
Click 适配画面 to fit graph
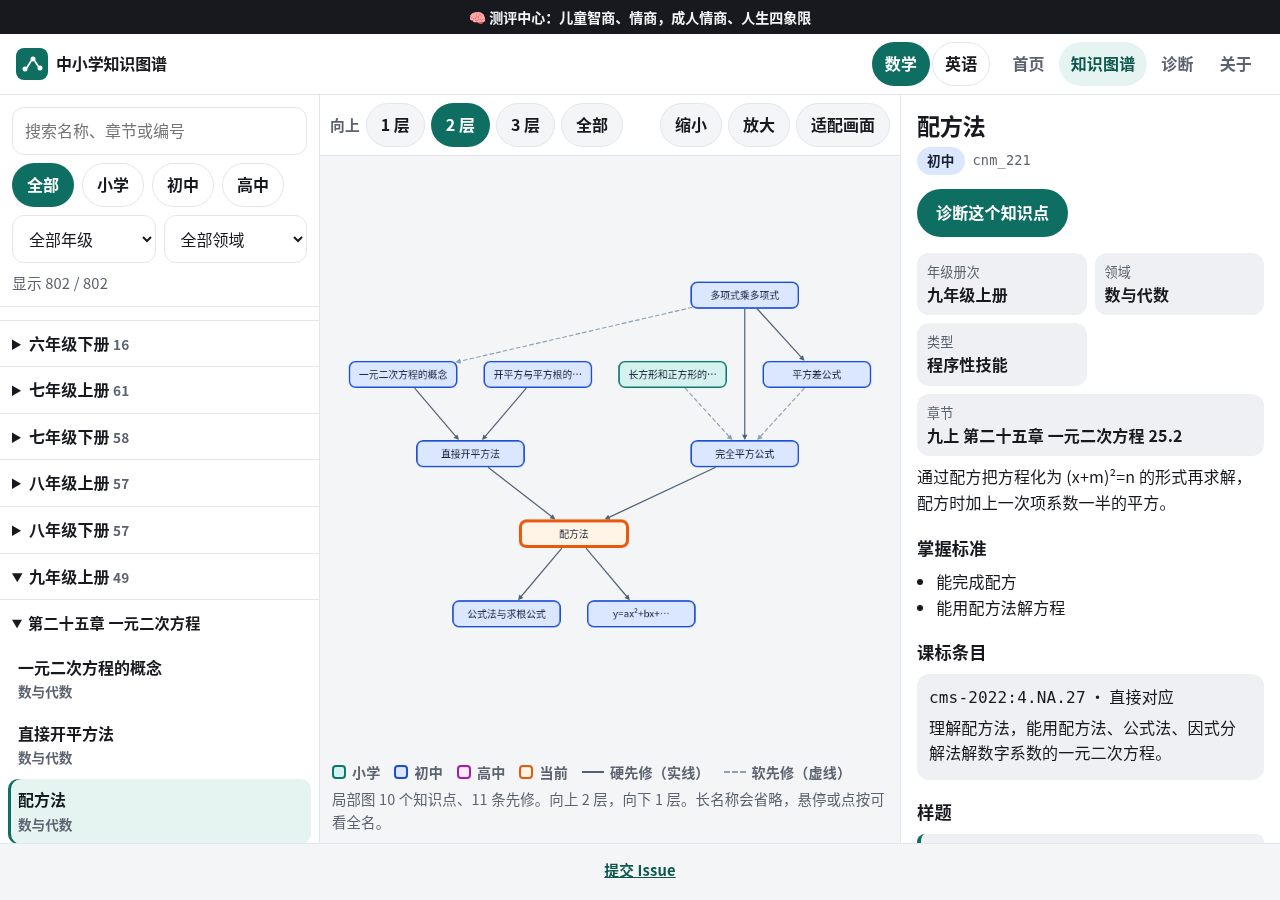pyautogui.click(x=843, y=125)
